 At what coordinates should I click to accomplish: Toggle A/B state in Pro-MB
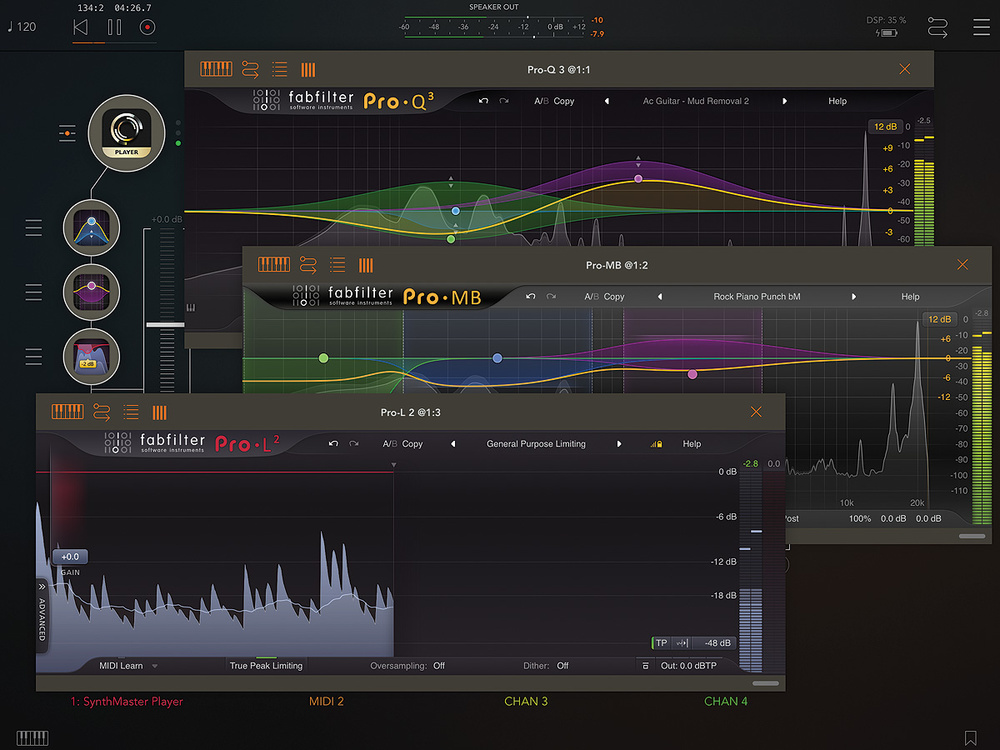(592, 297)
